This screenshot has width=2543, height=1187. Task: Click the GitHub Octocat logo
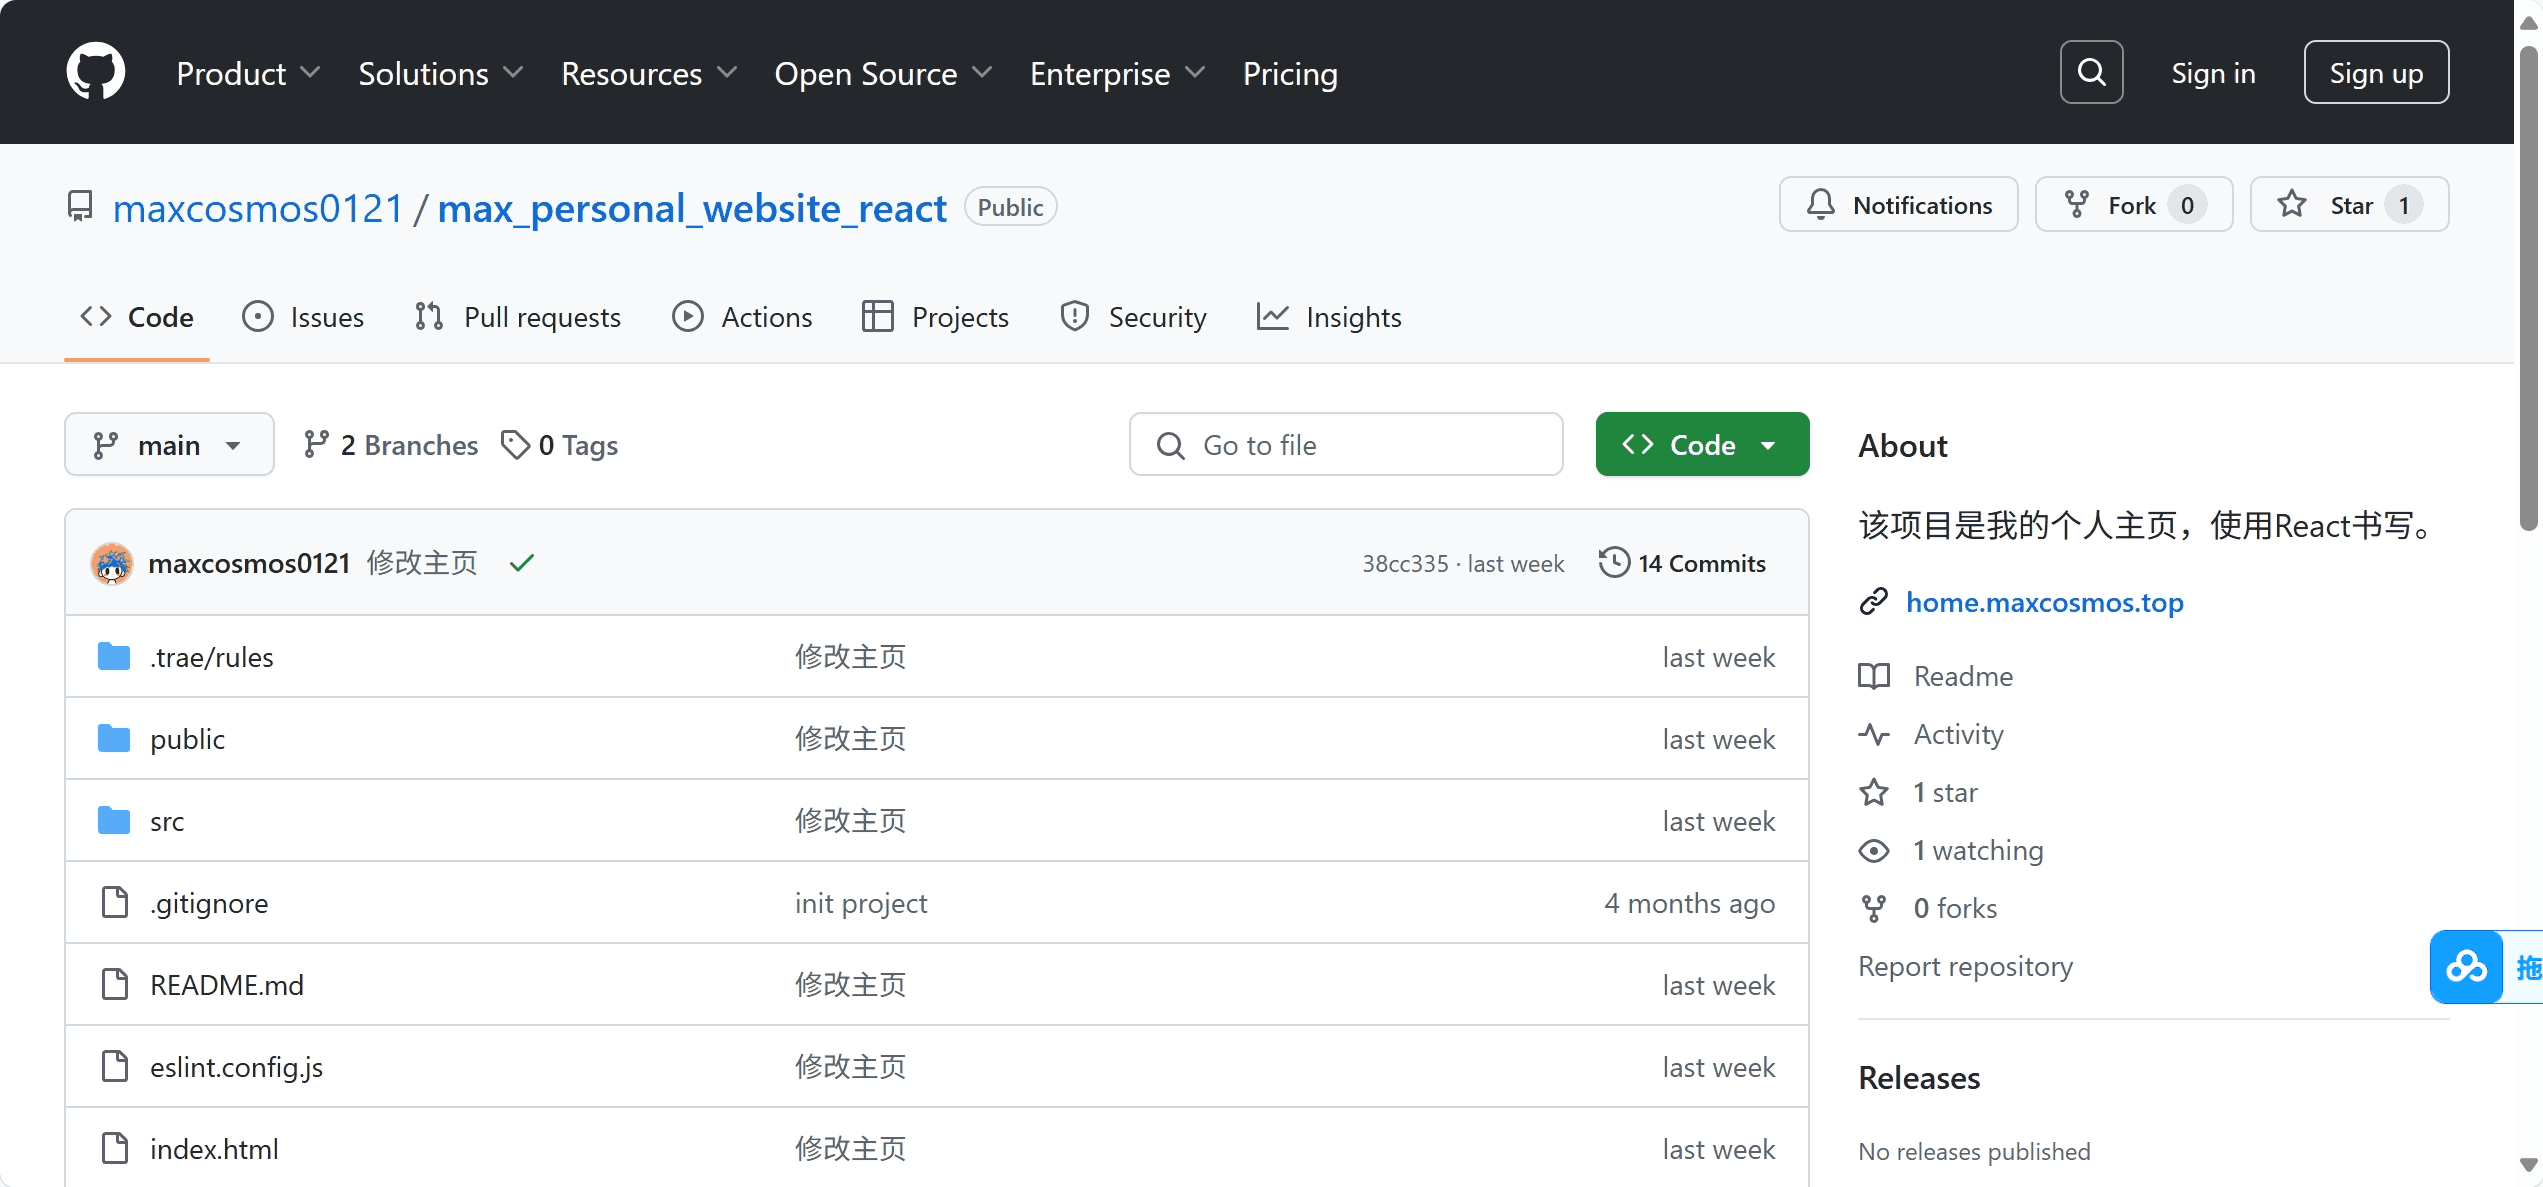95,72
